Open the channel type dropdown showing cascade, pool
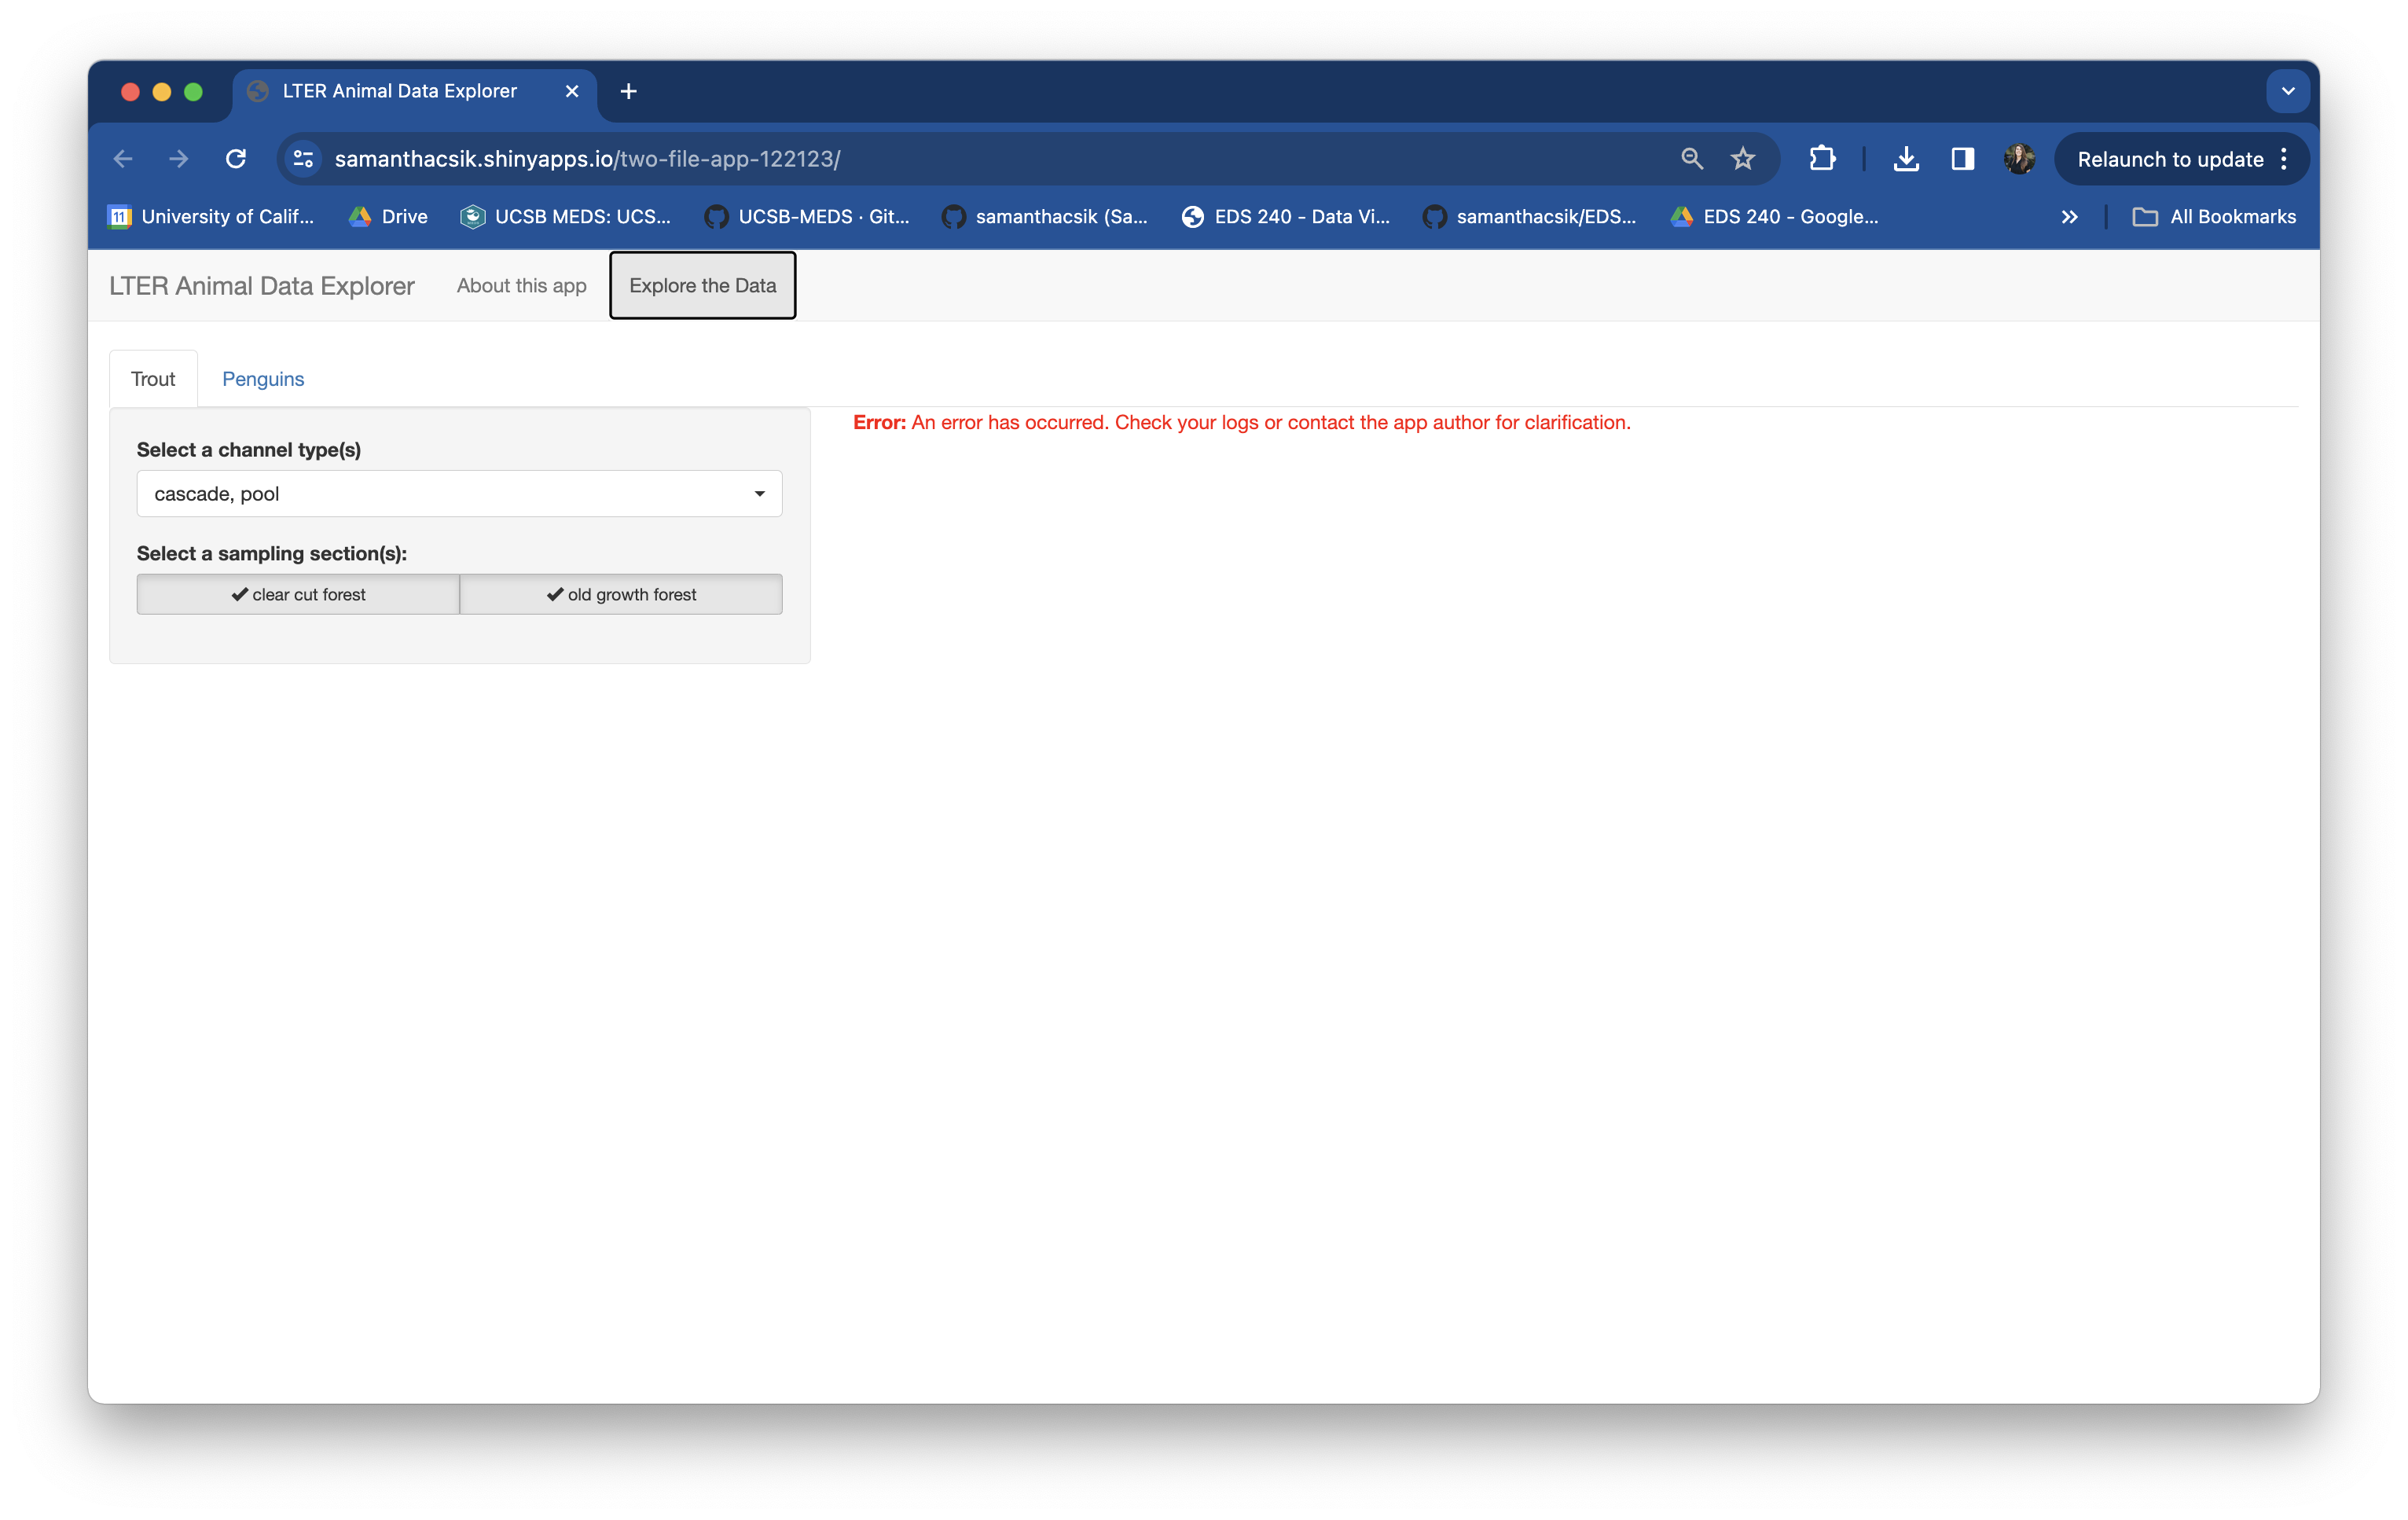The width and height of the screenshot is (2408, 1520). coord(459,494)
